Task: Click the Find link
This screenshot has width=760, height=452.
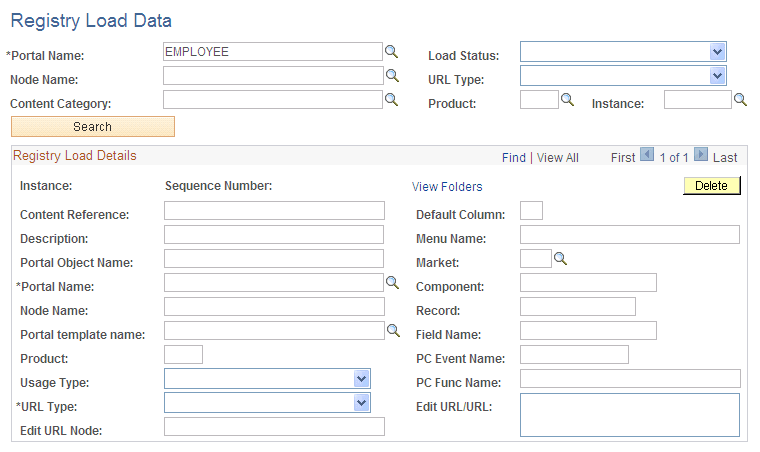Action: (x=514, y=157)
